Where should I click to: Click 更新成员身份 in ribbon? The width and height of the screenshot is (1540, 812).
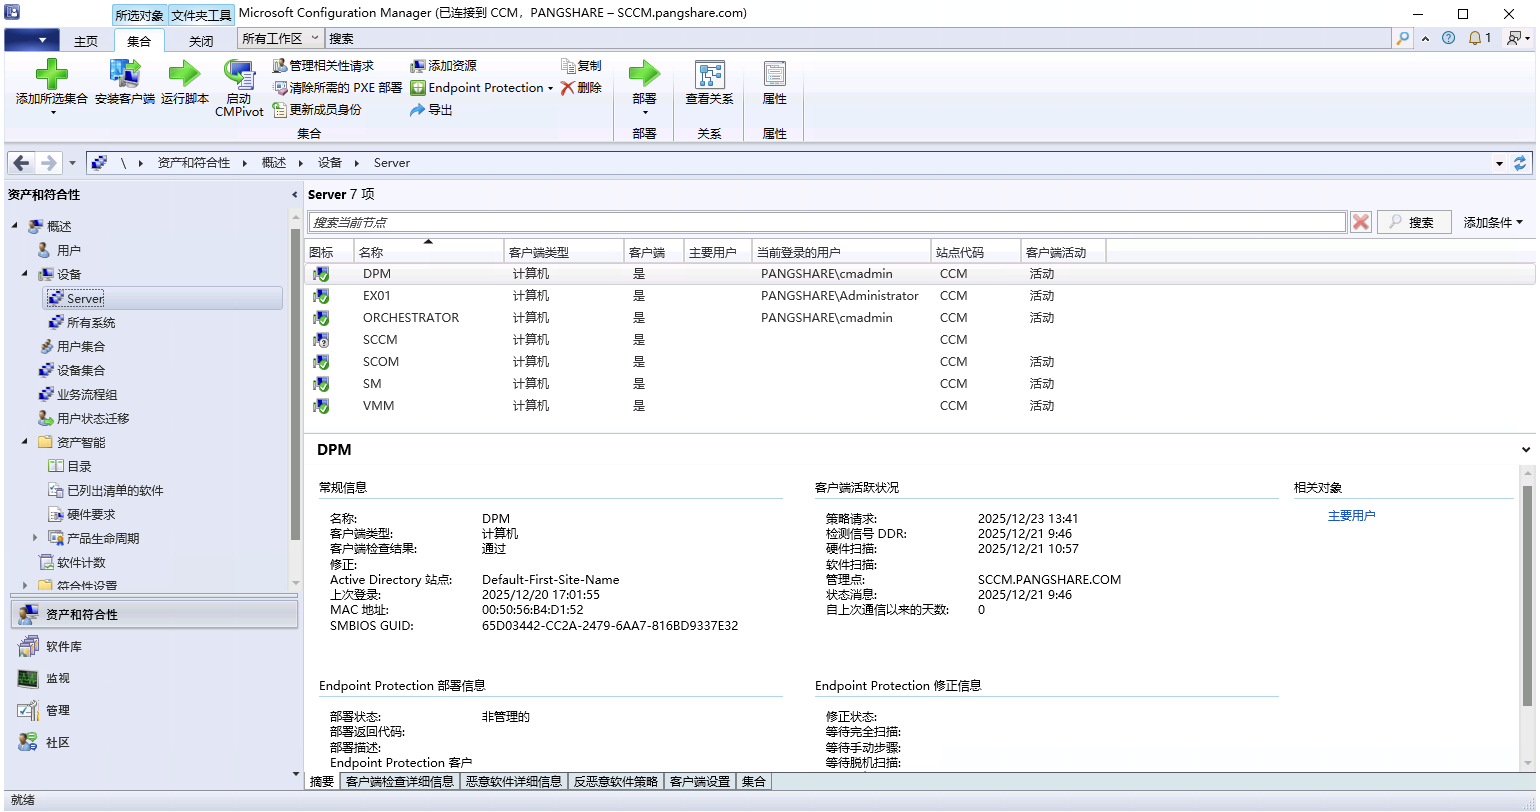tap(317, 110)
